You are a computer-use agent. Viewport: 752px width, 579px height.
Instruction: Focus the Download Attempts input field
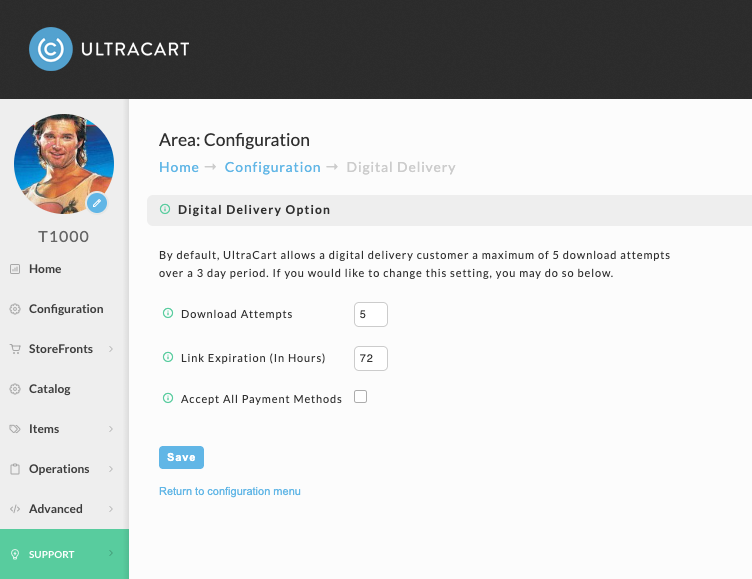click(371, 315)
